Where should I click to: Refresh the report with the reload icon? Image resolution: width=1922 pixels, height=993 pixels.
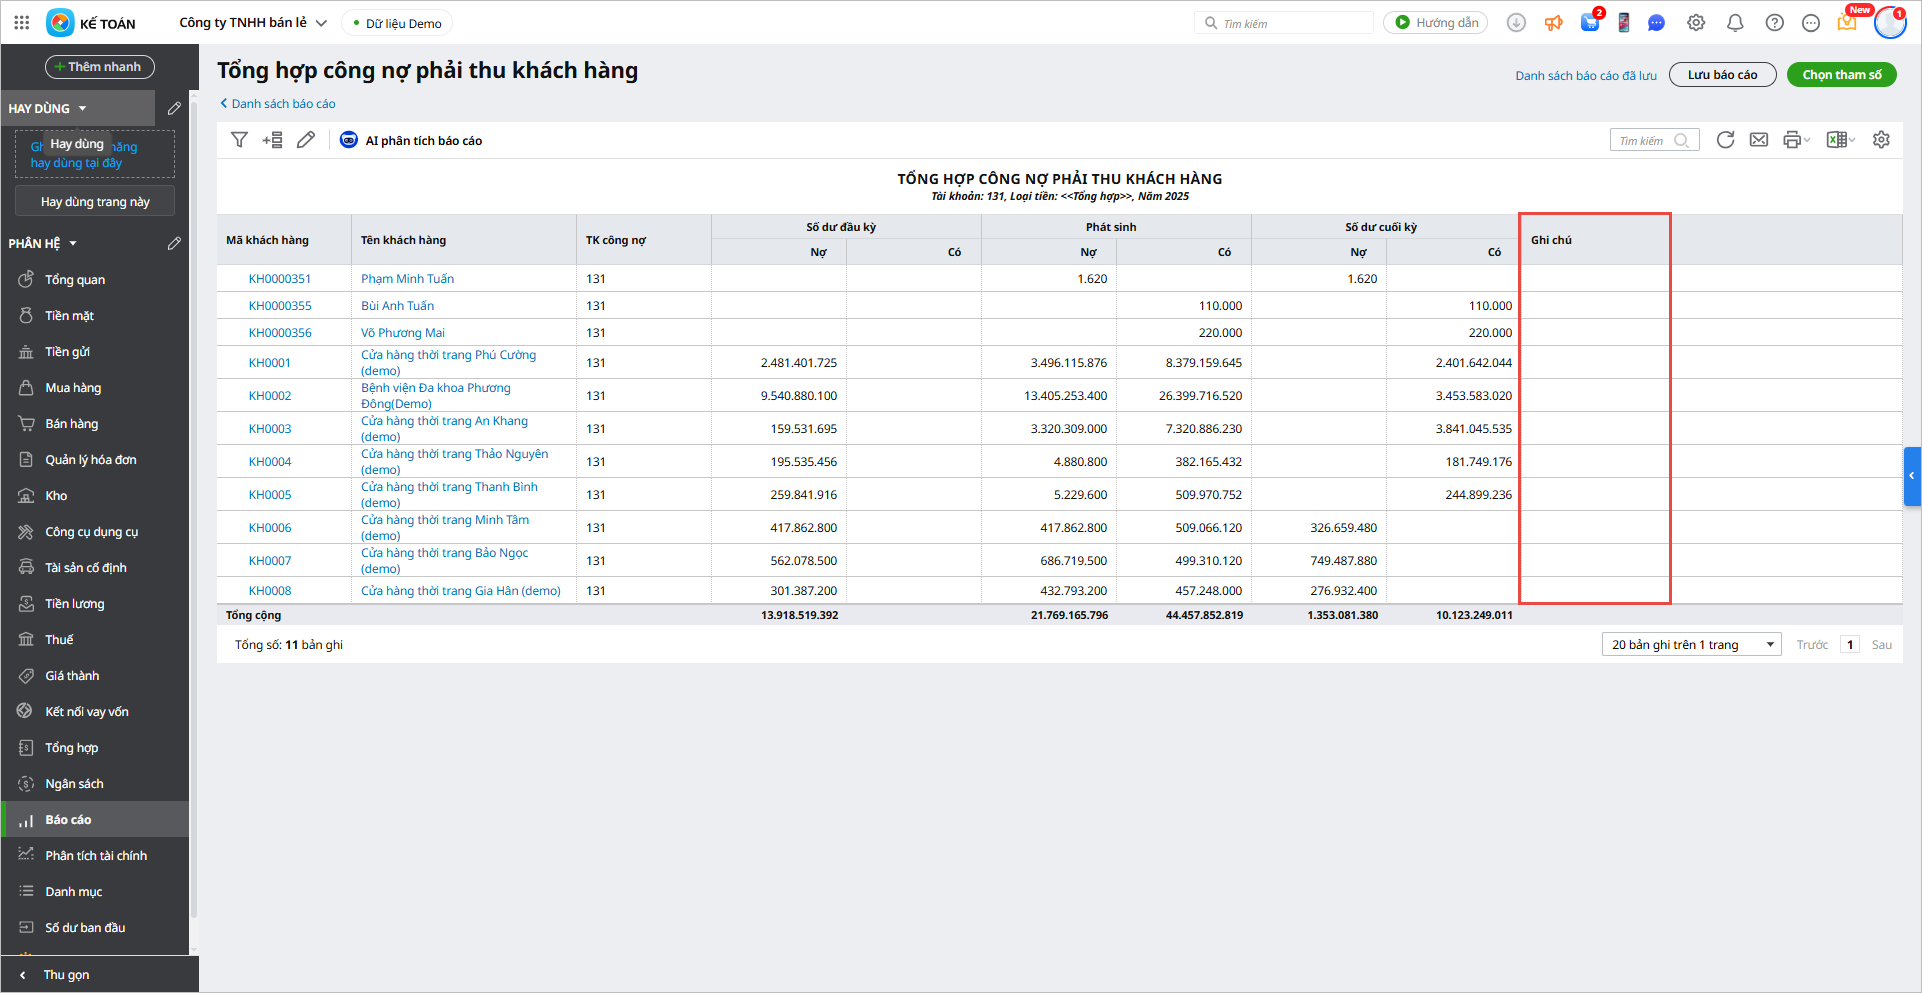[x=1725, y=140]
